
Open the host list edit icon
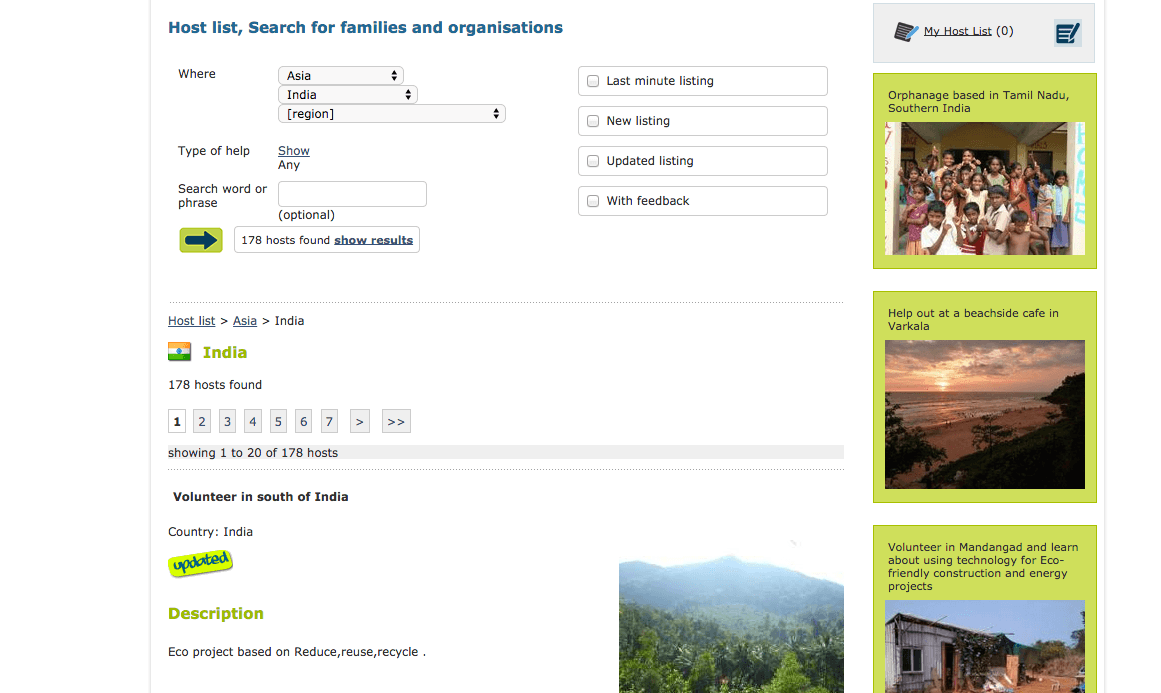(x=1067, y=33)
